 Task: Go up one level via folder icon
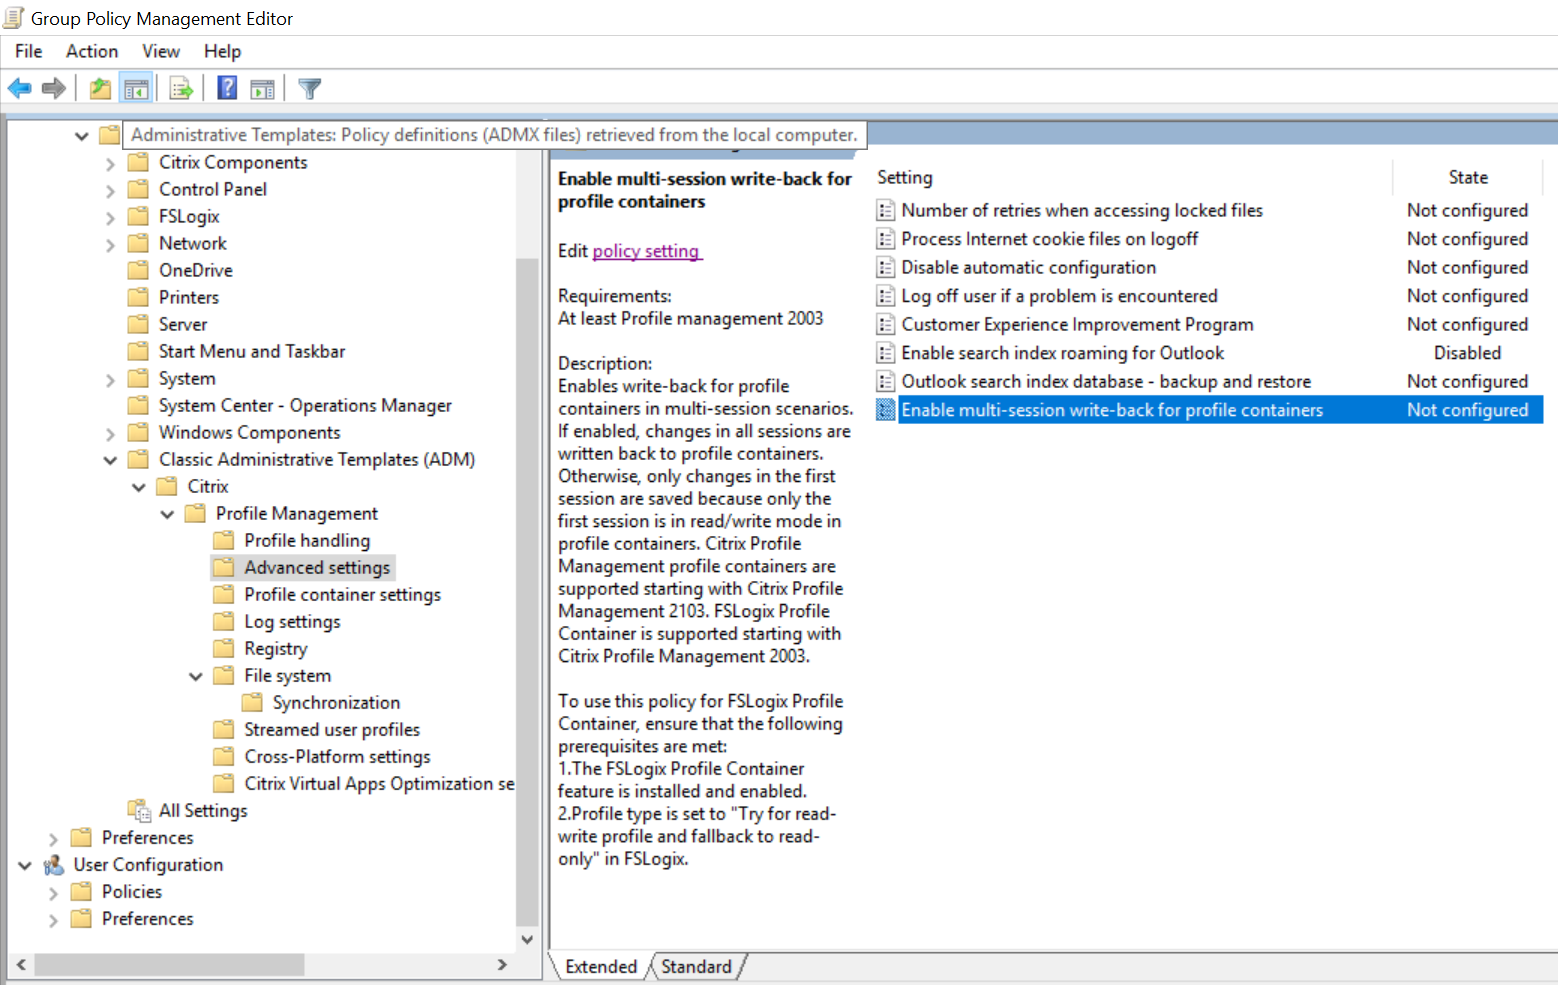100,89
